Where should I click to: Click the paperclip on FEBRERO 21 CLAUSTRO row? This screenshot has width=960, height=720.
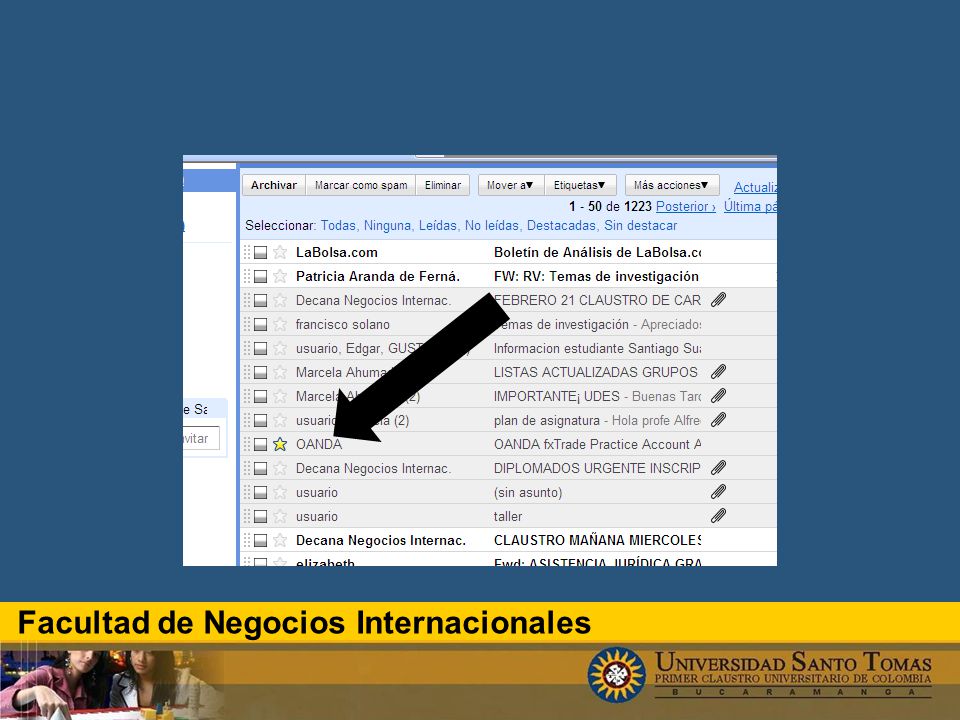click(718, 300)
